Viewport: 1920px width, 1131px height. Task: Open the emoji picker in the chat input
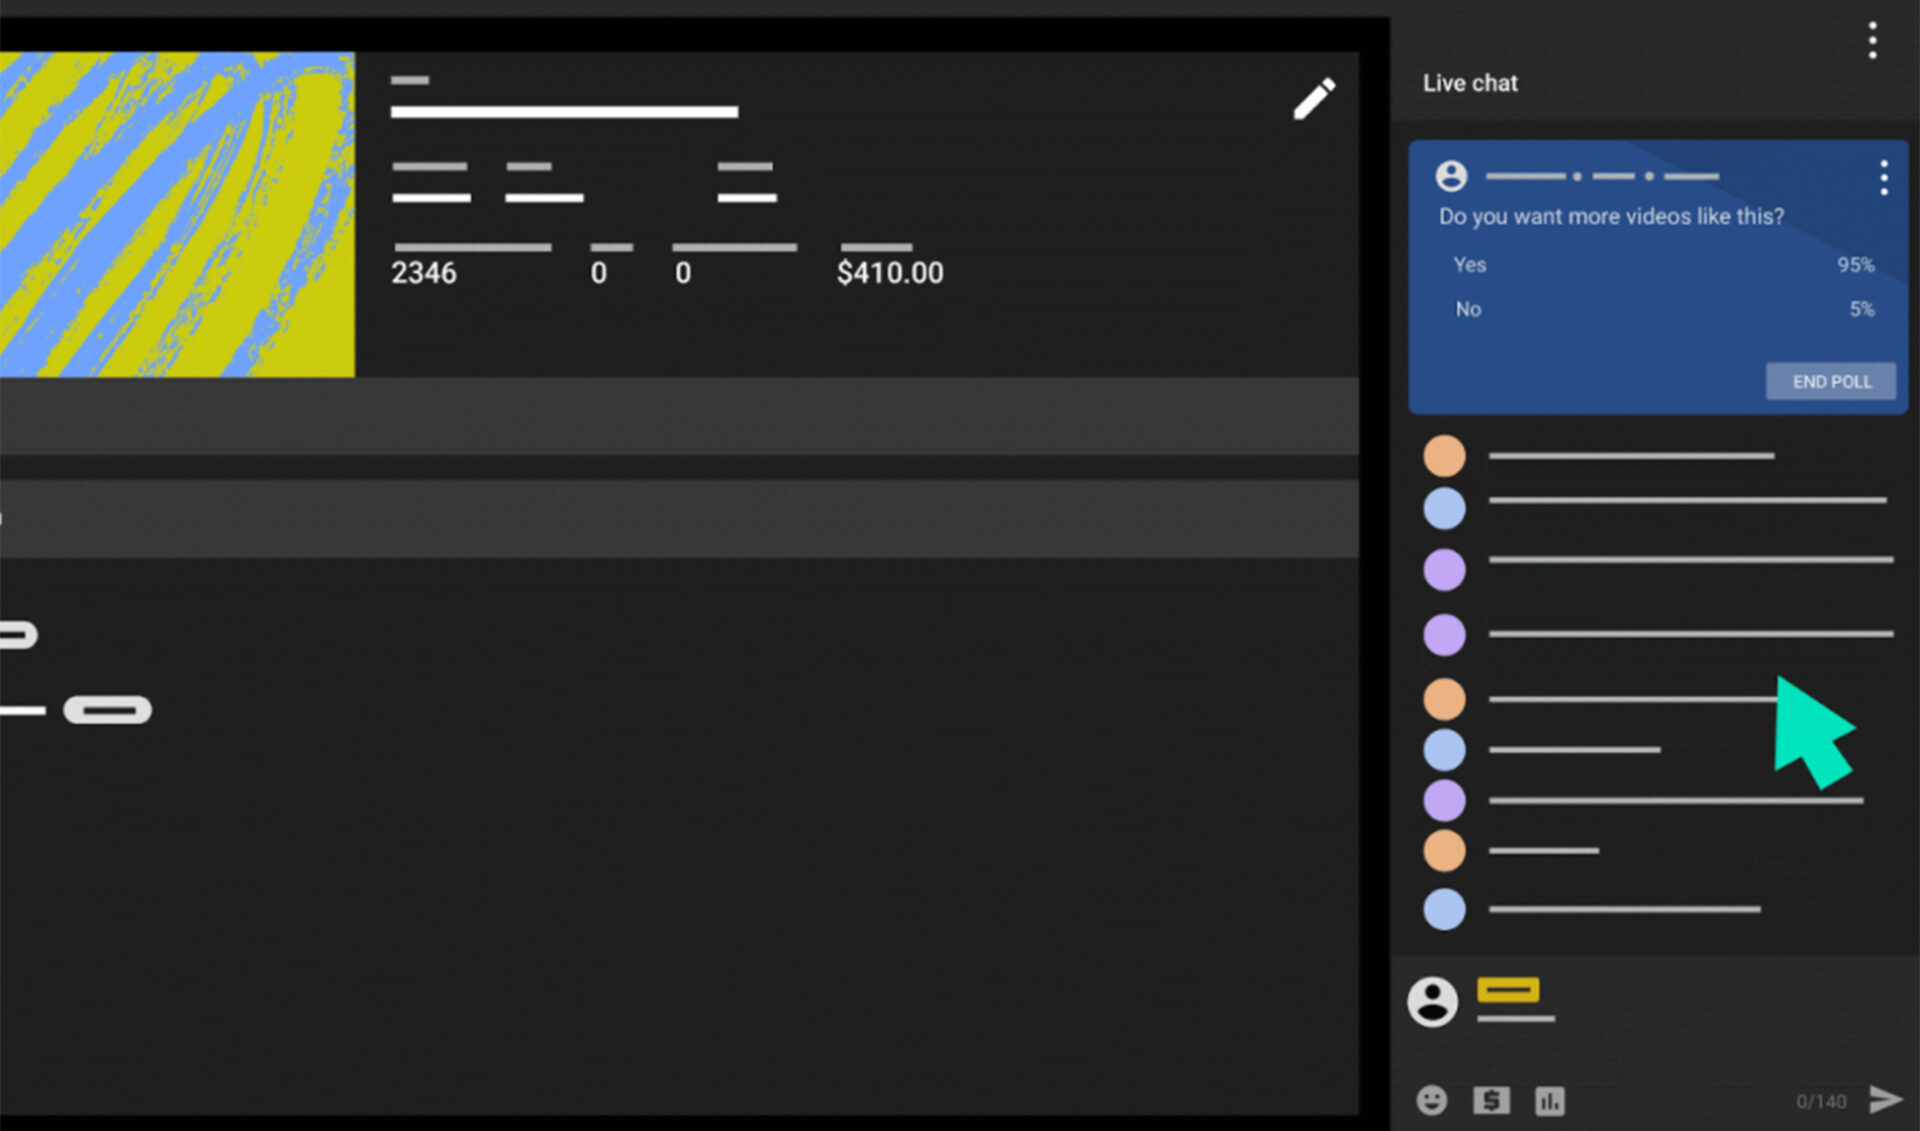click(x=1432, y=1100)
